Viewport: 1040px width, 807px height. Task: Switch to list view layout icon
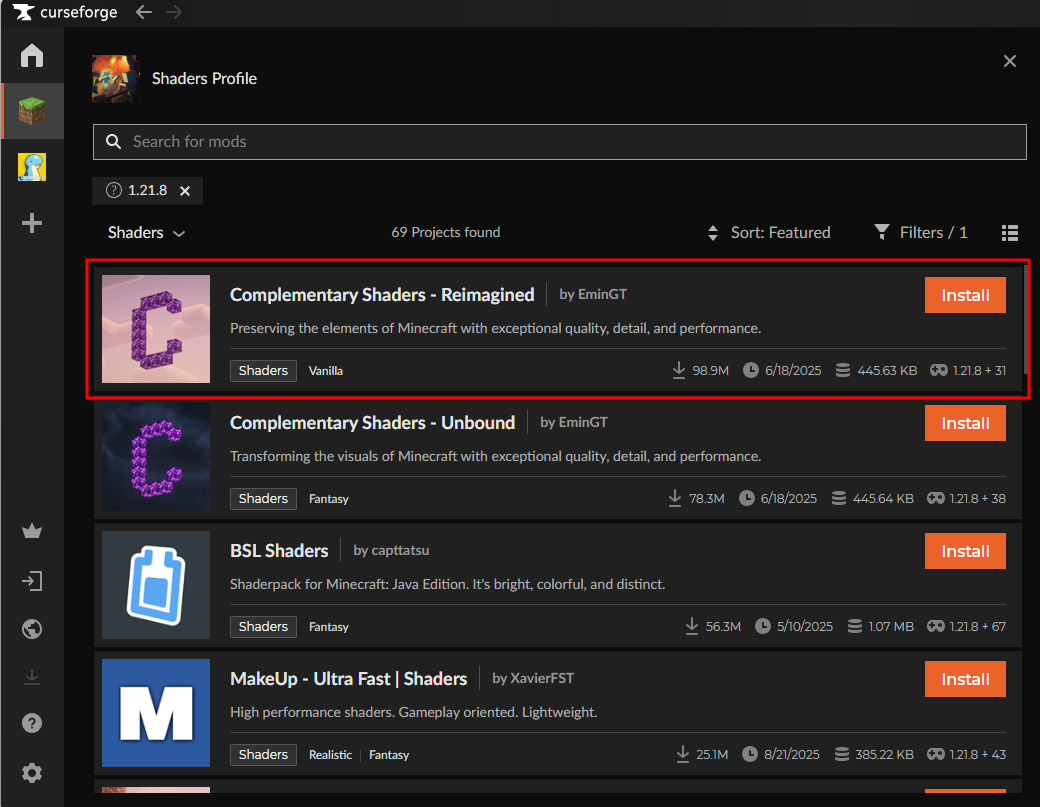pos(1009,233)
